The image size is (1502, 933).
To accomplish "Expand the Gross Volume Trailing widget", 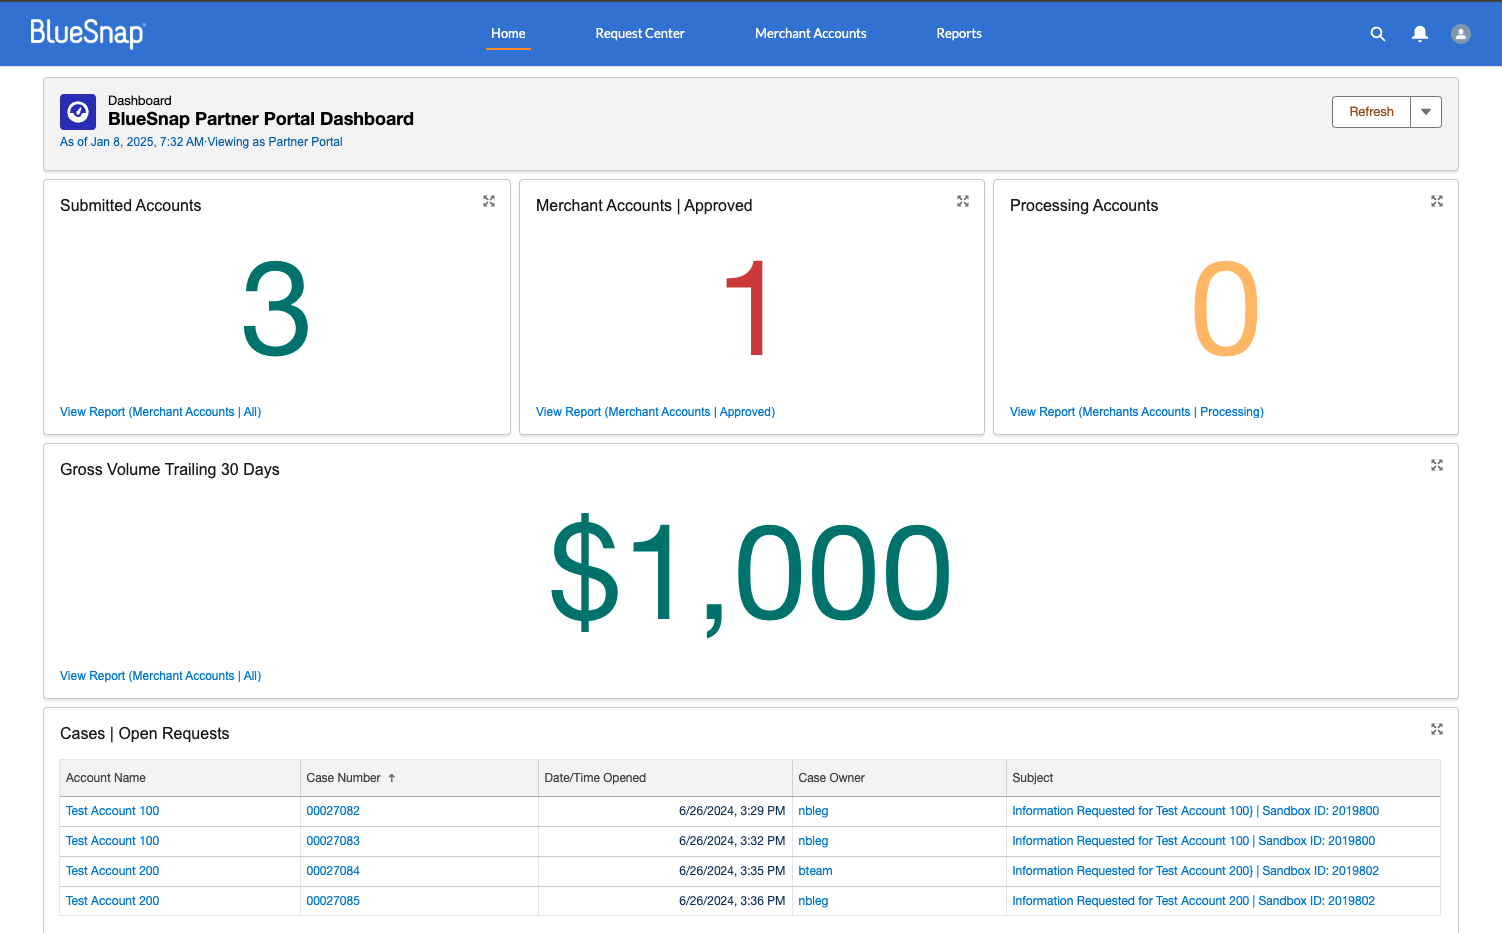I will [x=1437, y=465].
